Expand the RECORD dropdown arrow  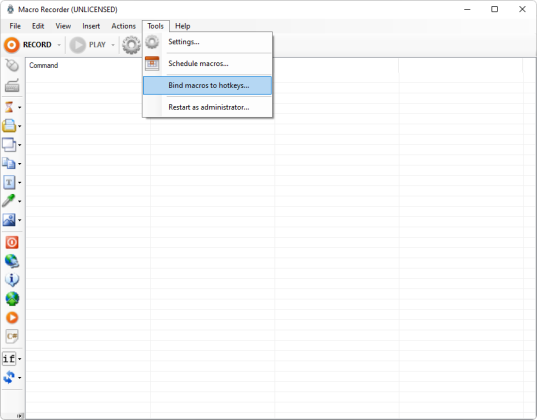click(59, 45)
